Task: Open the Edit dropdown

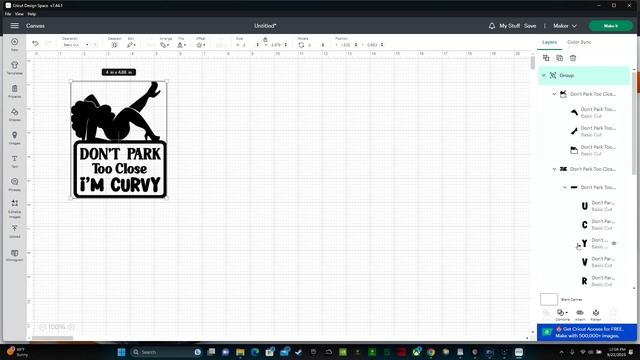Action: coord(131,45)
